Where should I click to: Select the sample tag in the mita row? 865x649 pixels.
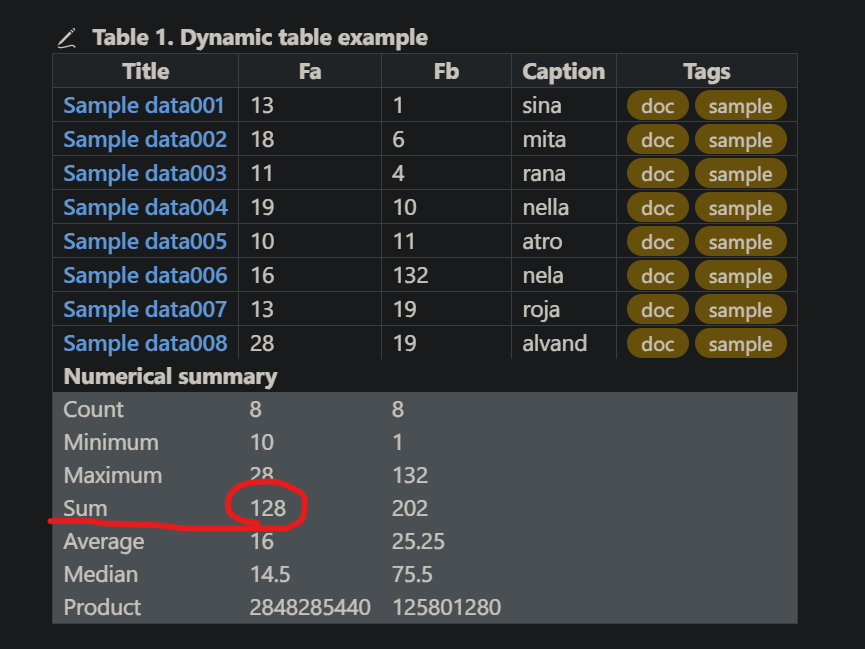pyautogui.click(x=740, y=140)
